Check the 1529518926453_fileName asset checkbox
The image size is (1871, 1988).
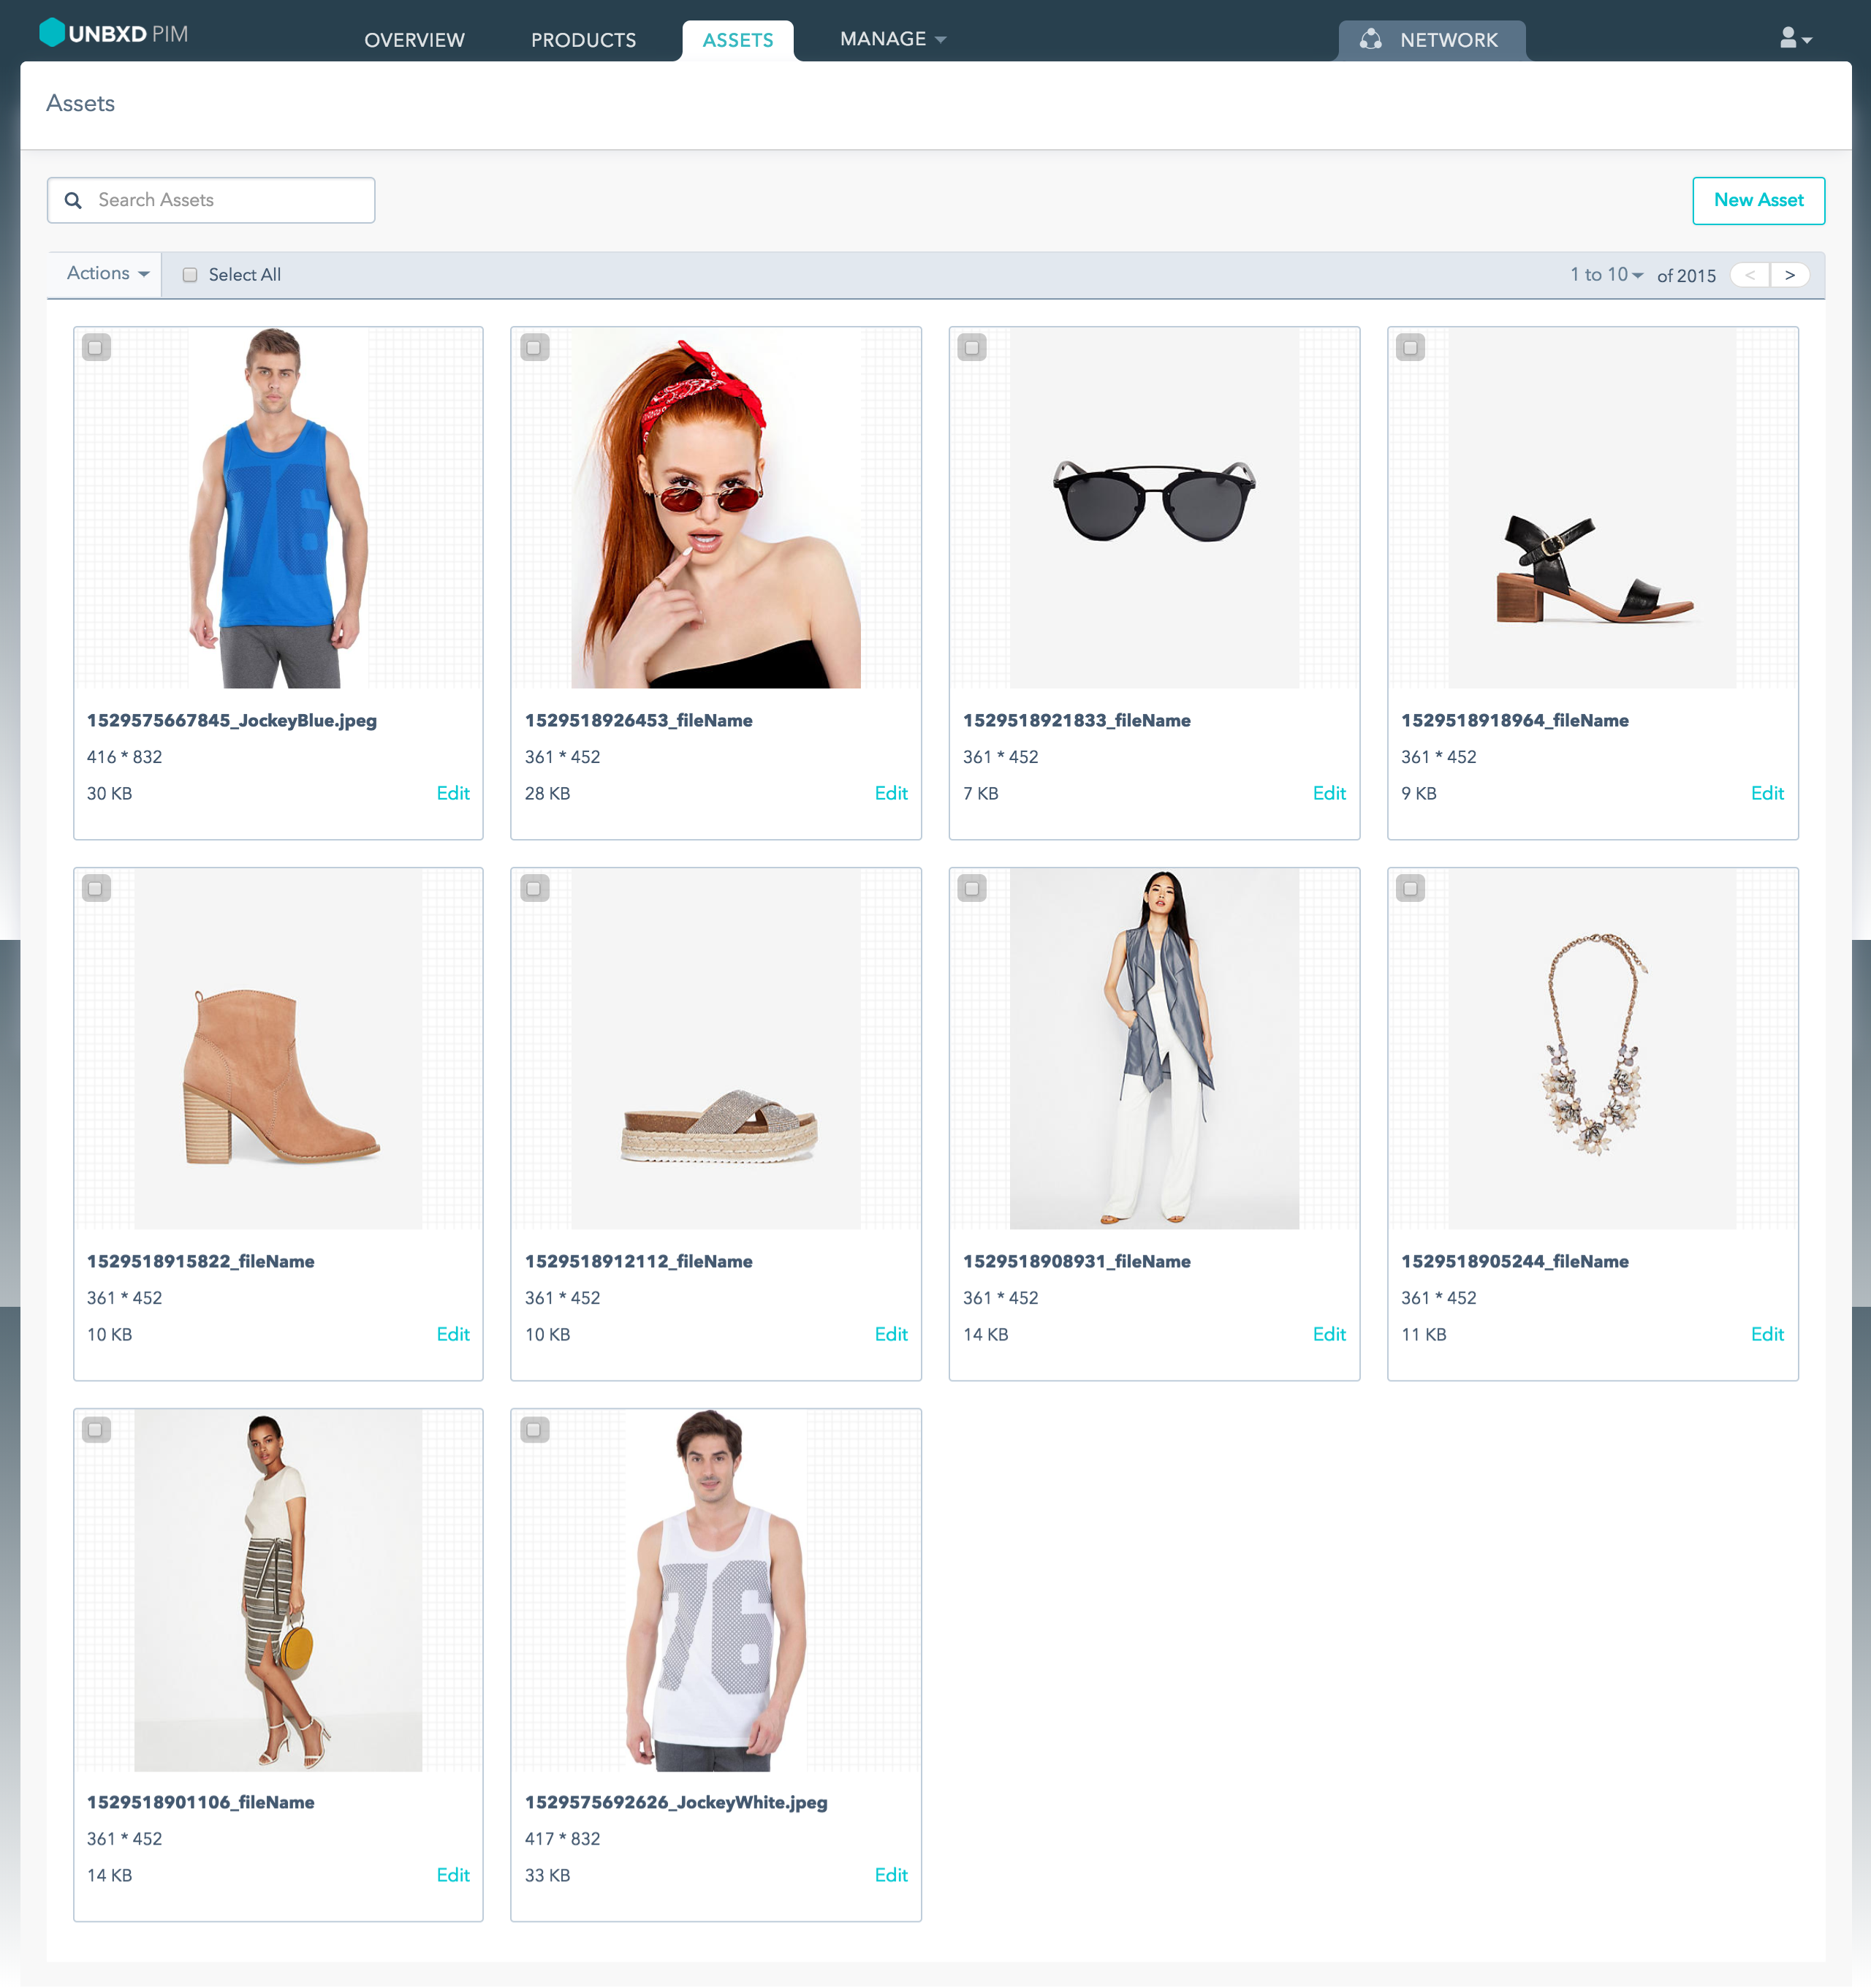[534, 348]
